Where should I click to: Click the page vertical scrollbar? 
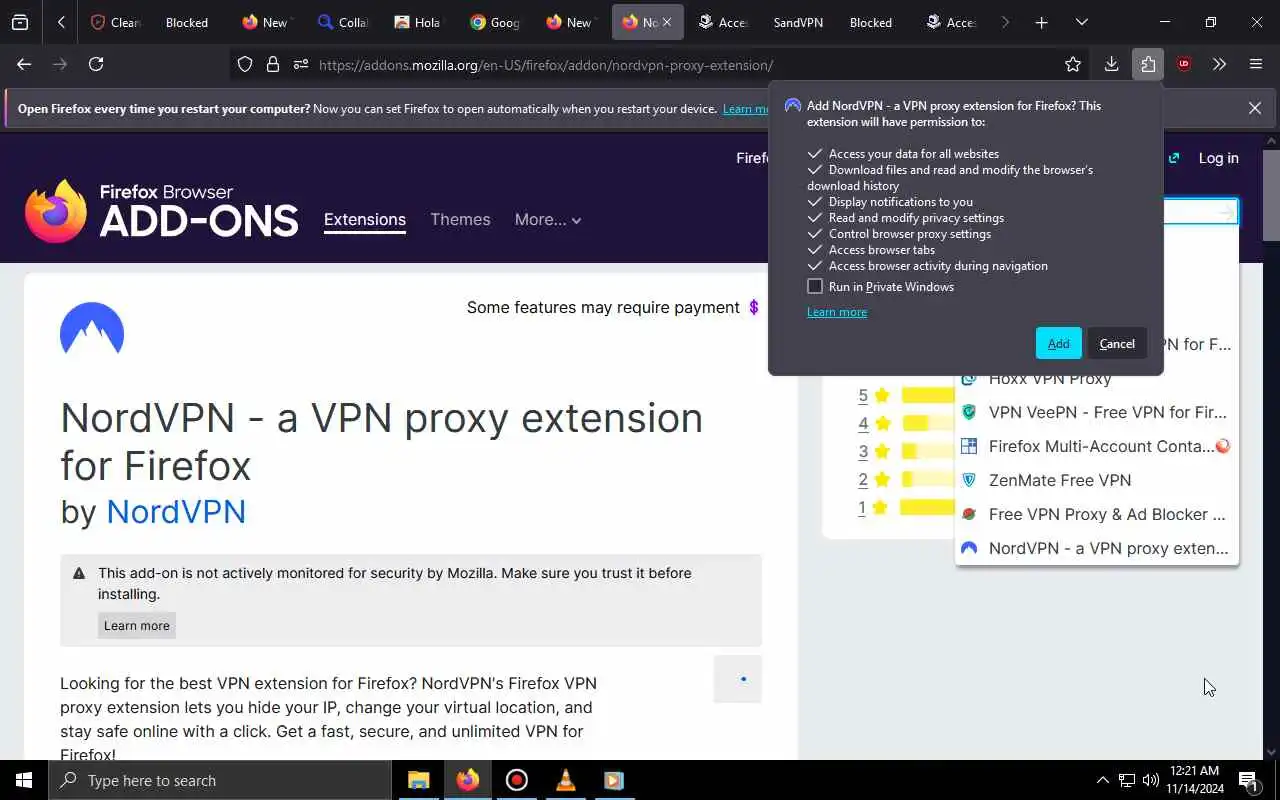[x=1271, y=195]
